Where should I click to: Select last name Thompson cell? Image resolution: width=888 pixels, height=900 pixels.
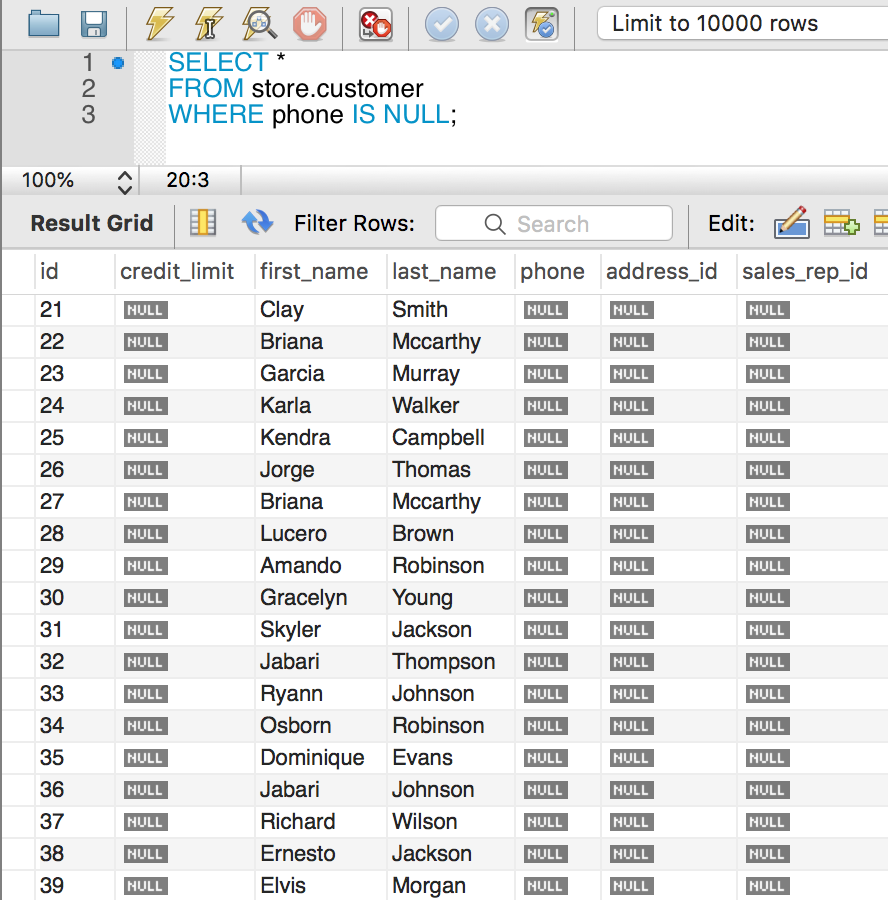451,662
